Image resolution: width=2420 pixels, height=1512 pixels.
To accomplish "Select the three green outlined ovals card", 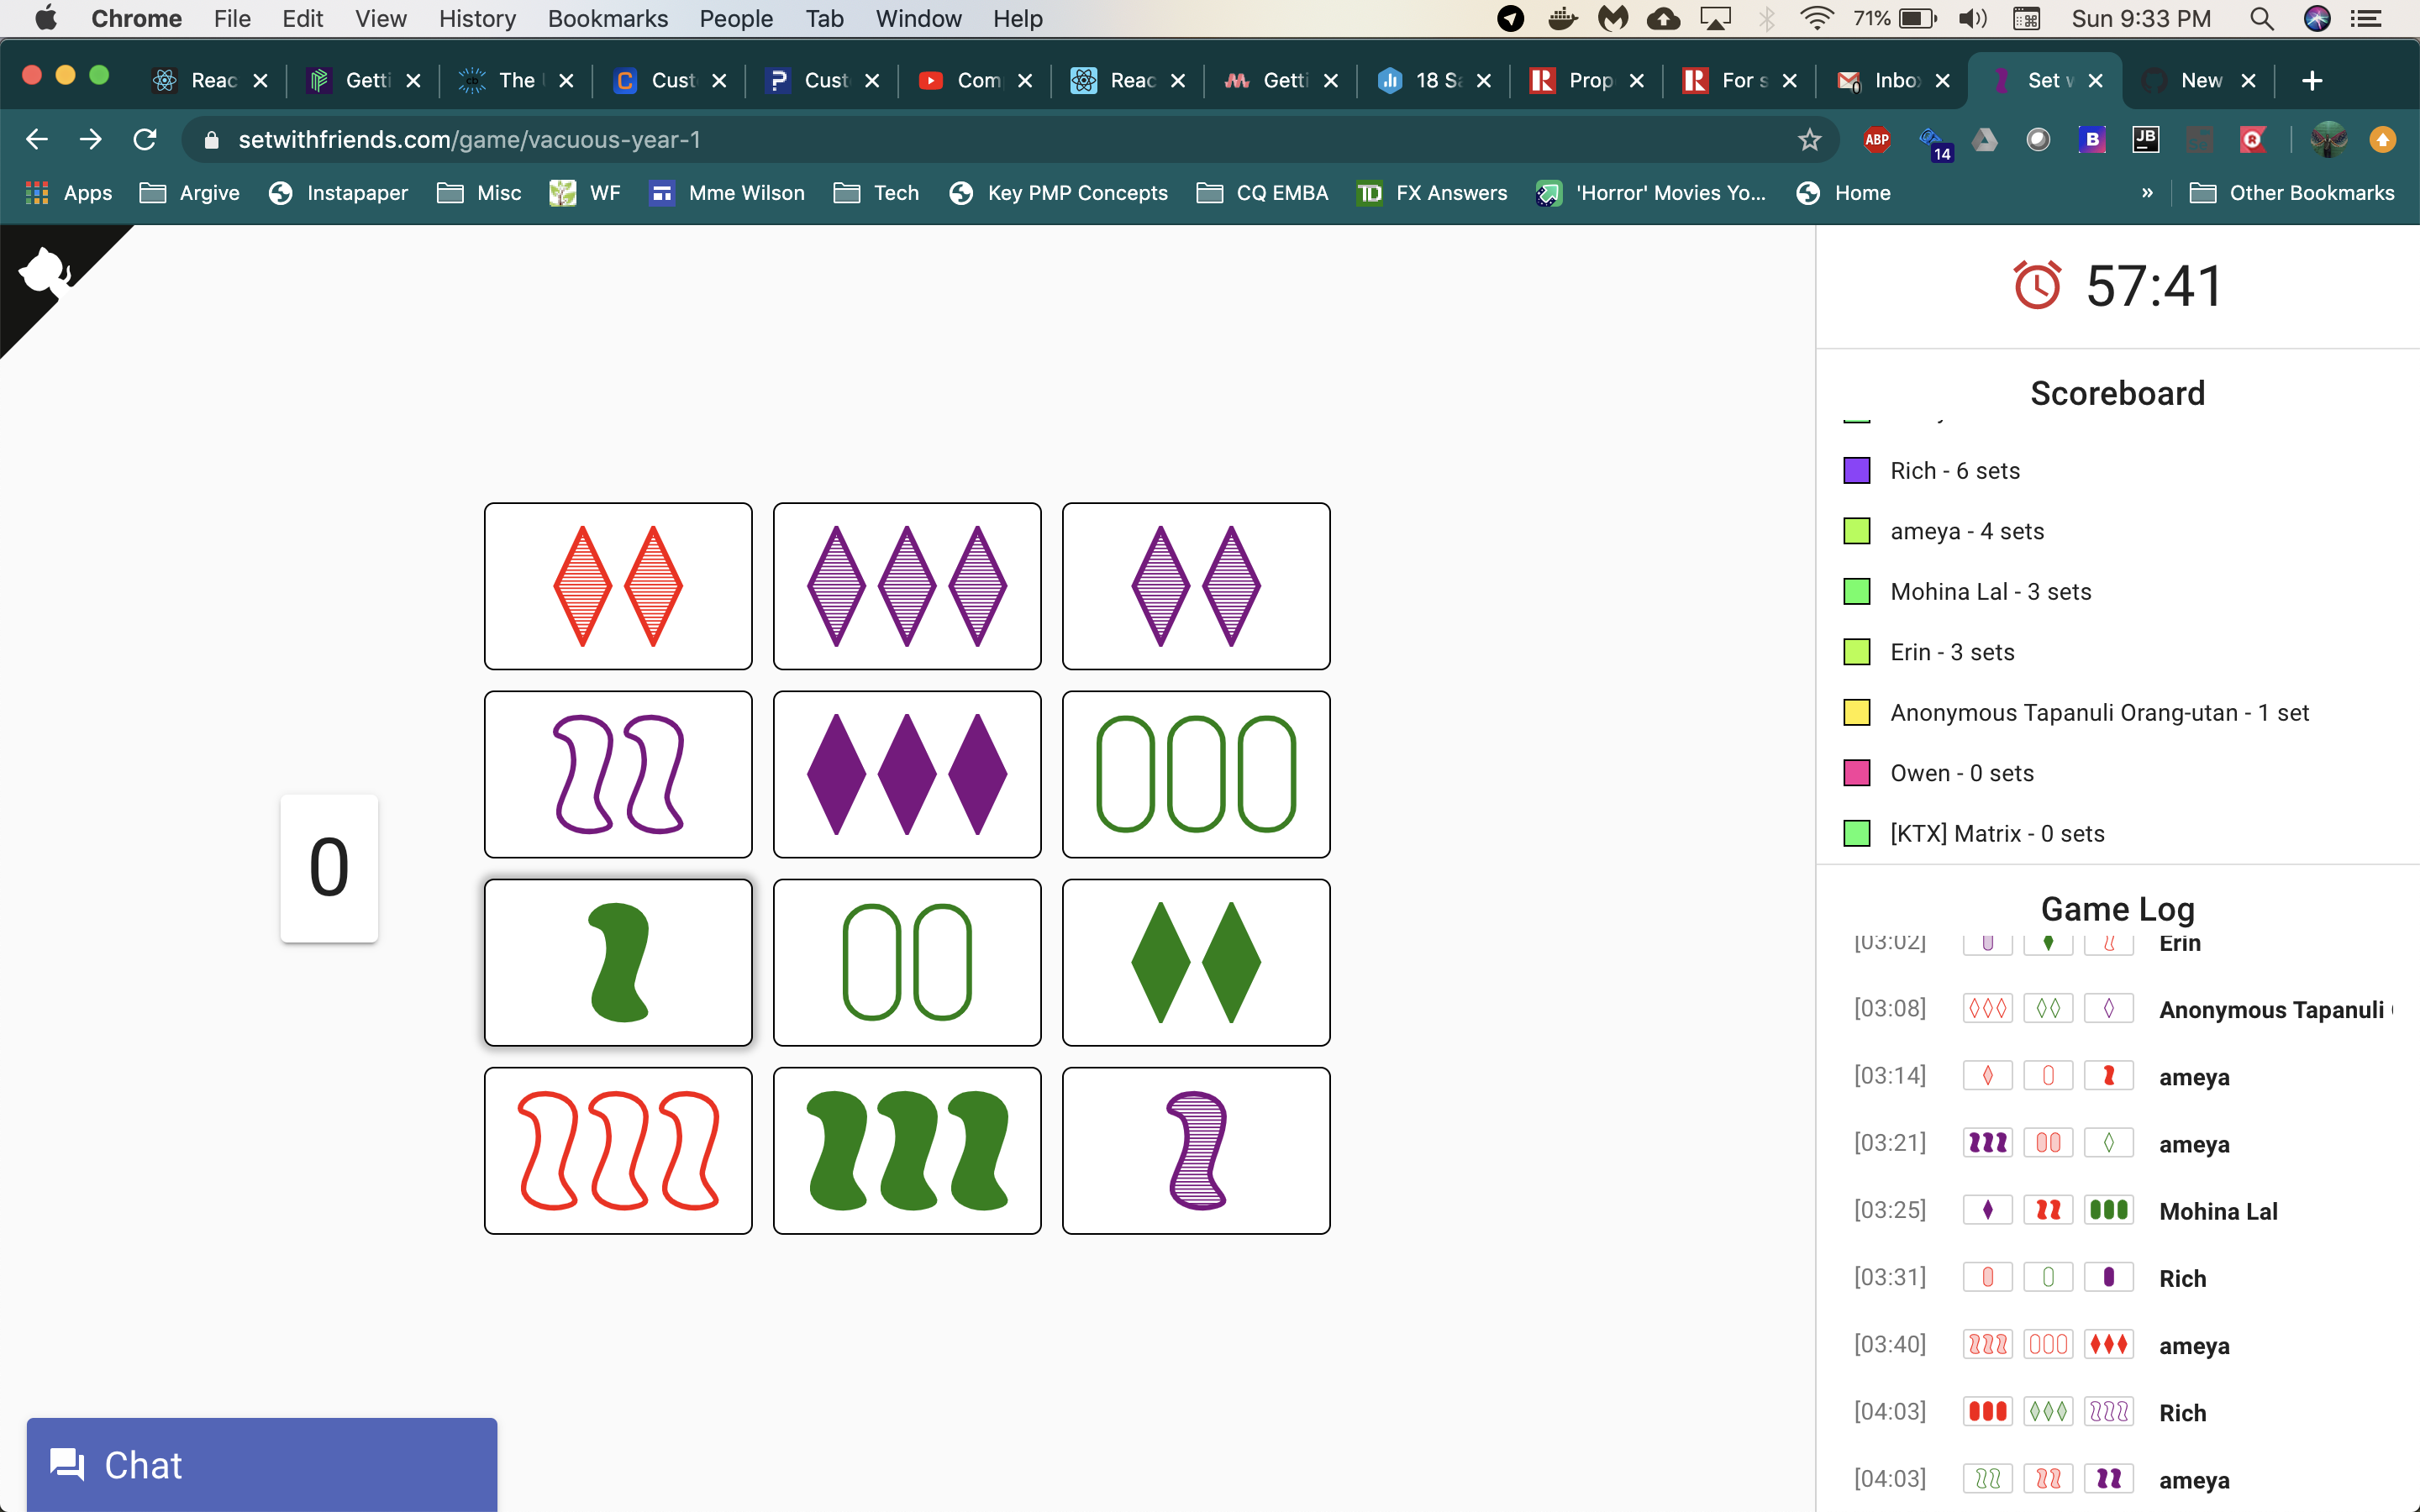I will [x=1195, y=774].
